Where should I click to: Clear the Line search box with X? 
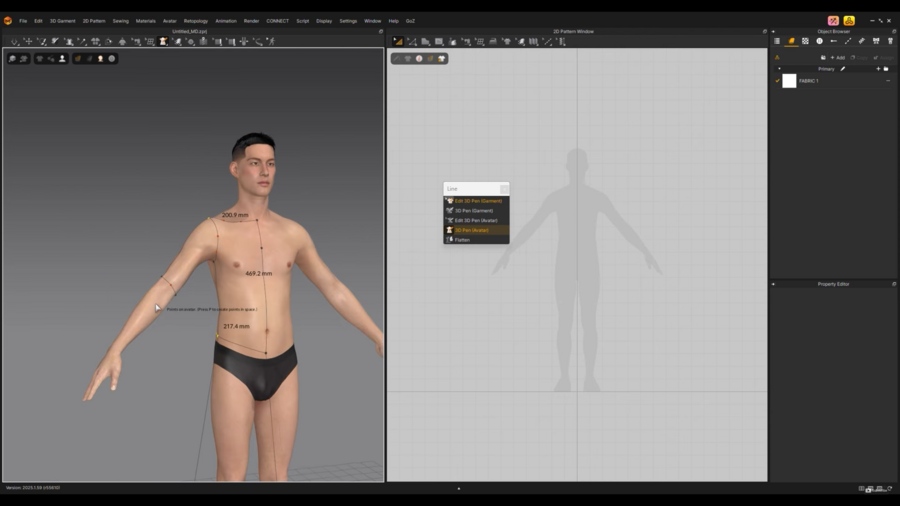[504, 189]
